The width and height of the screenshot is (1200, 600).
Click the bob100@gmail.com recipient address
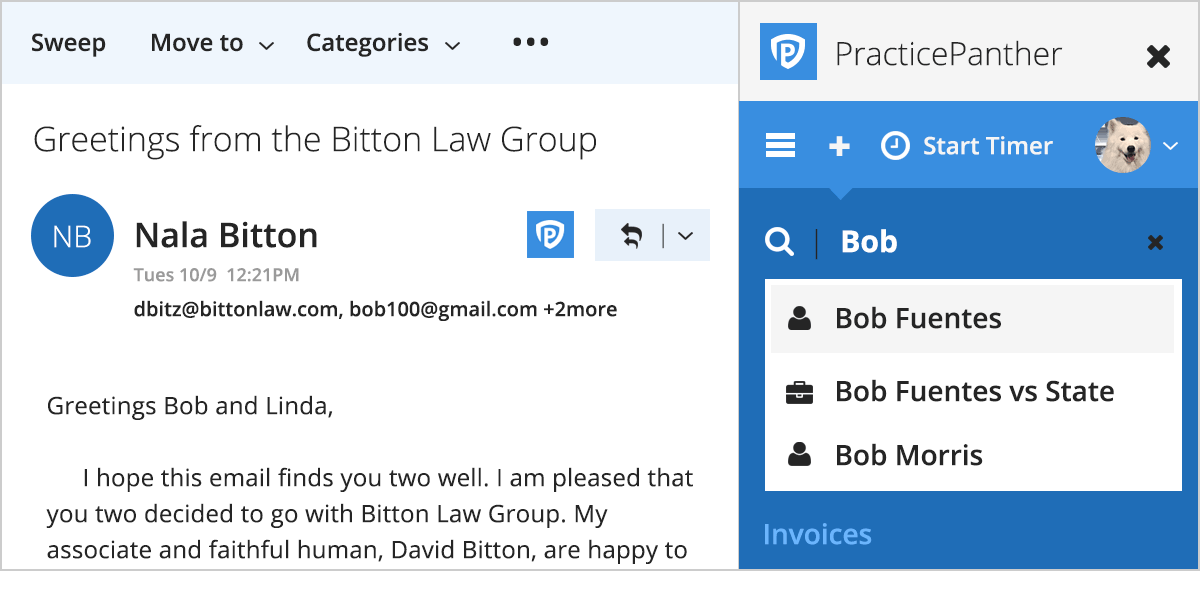click(443, 309)
